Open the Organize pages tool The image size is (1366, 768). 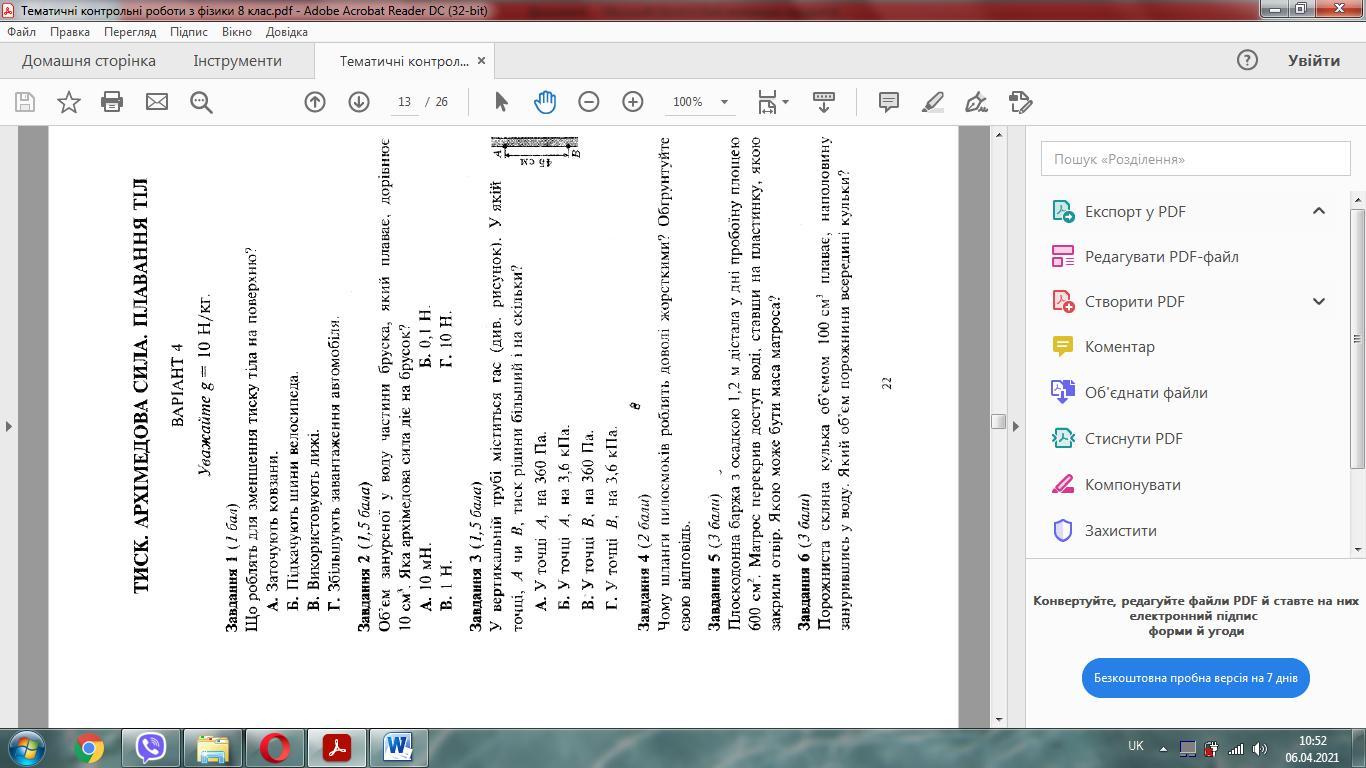[x=1132, y=484]
